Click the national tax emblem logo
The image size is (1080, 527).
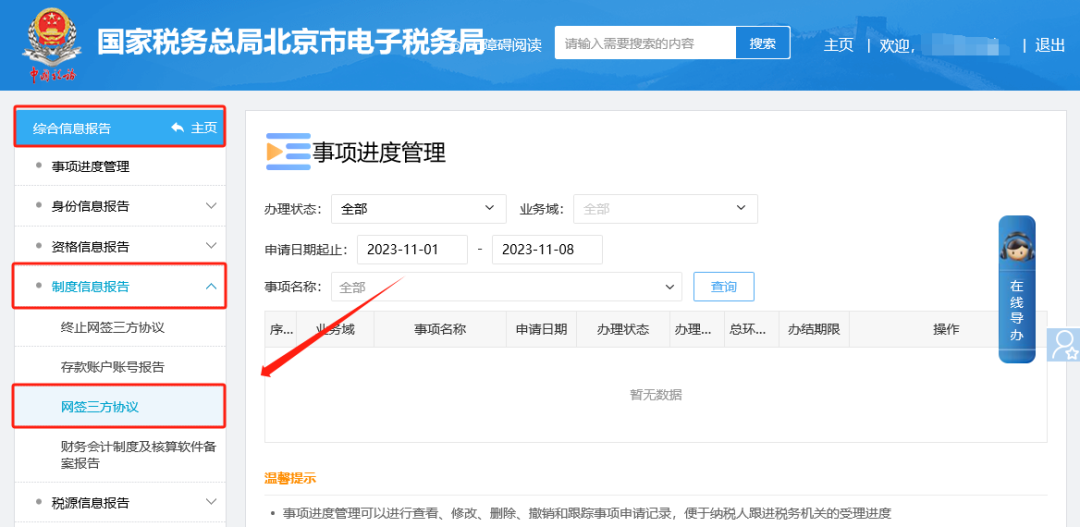(x=52, y=45)
